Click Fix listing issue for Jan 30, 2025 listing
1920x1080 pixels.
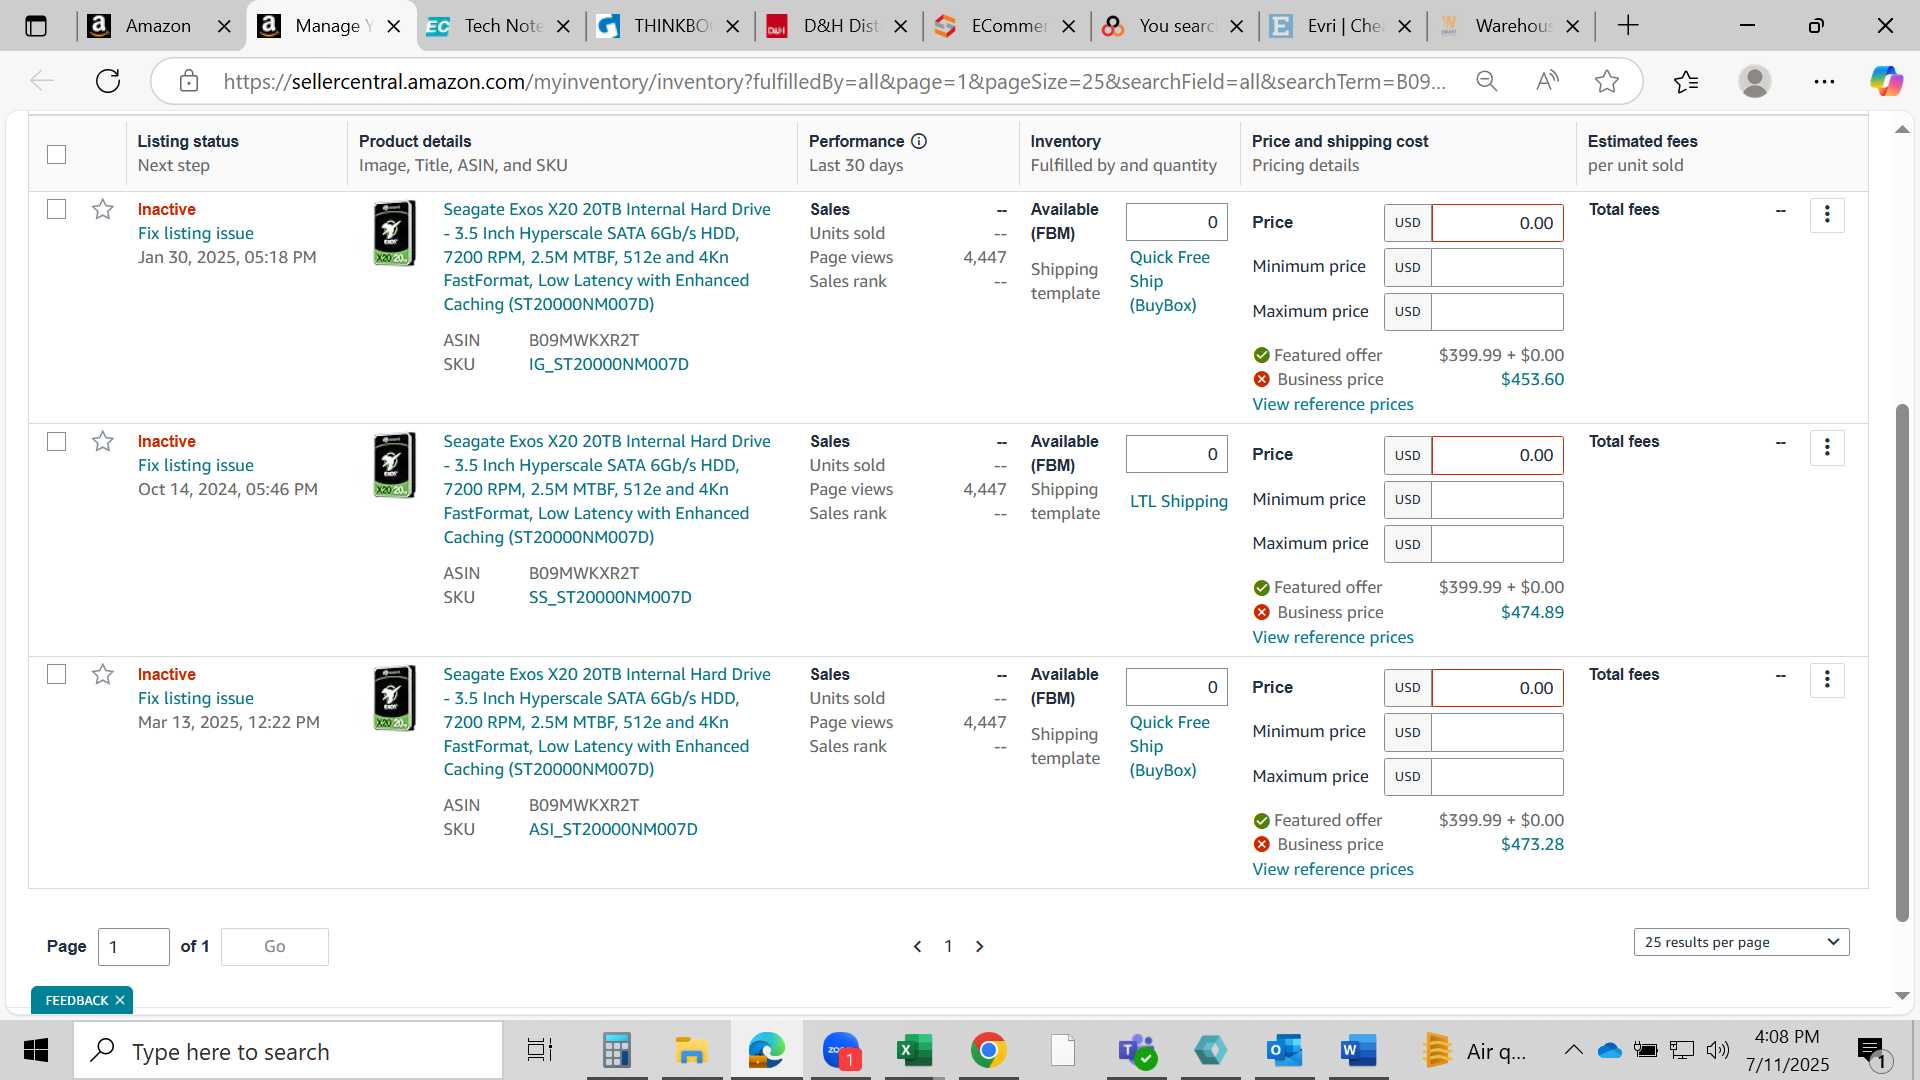coord(196,233)
